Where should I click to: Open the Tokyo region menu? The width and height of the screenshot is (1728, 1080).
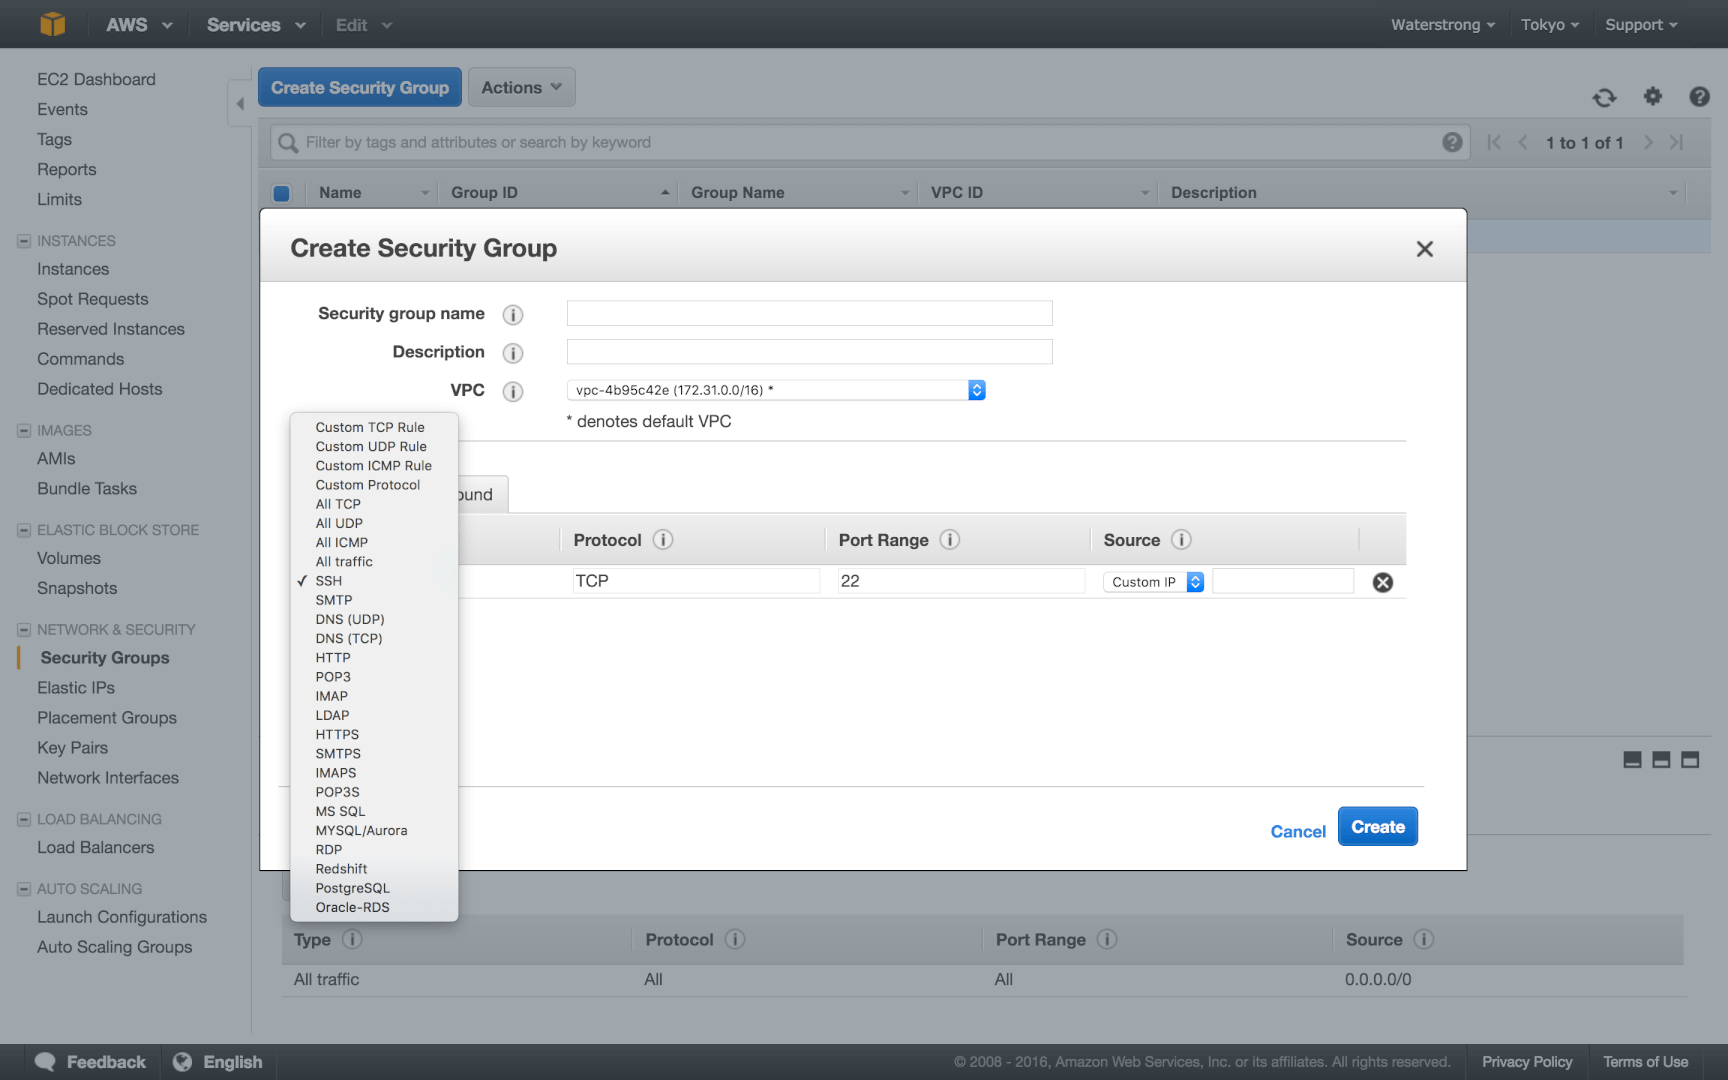(x=1550, y=25)
